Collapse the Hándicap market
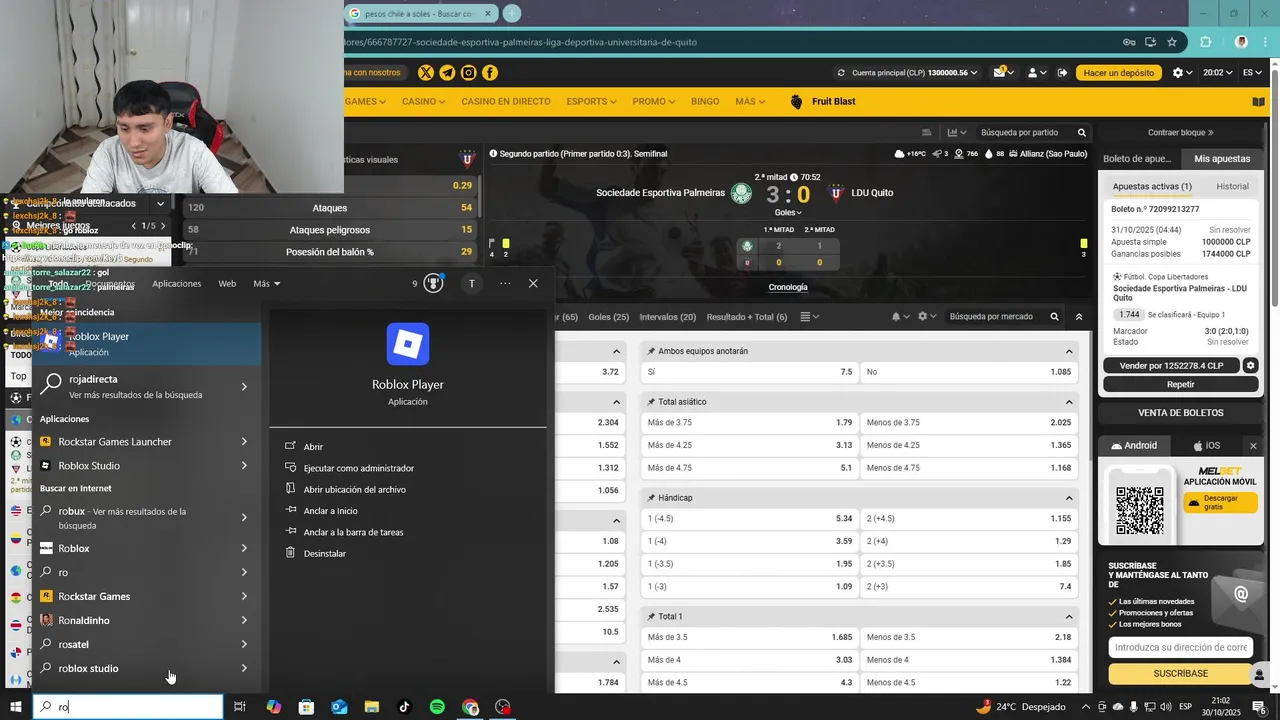 1069,497
